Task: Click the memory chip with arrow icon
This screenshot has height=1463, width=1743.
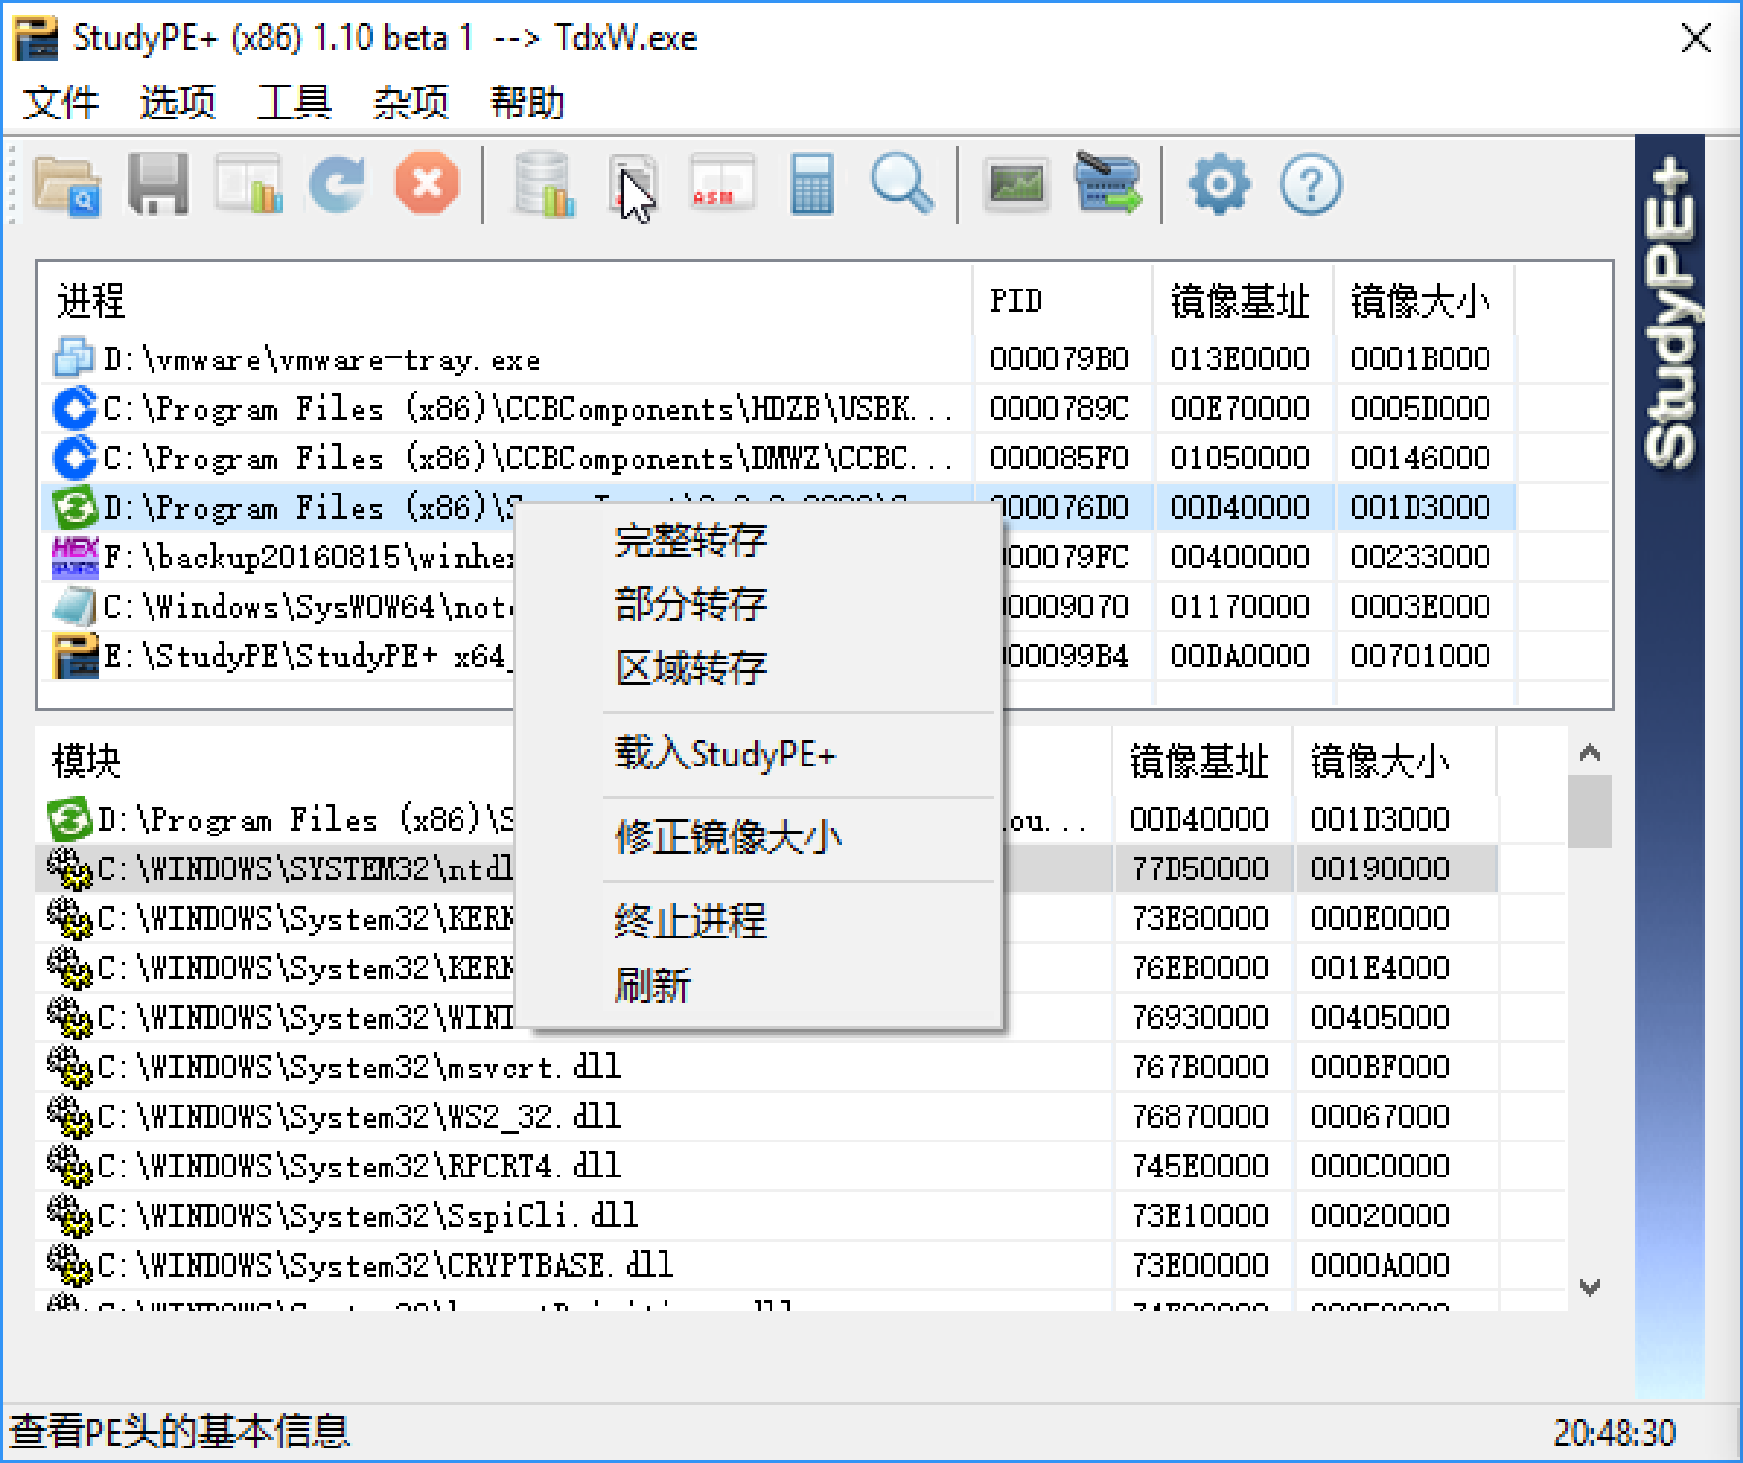Action: (1107, 183)
